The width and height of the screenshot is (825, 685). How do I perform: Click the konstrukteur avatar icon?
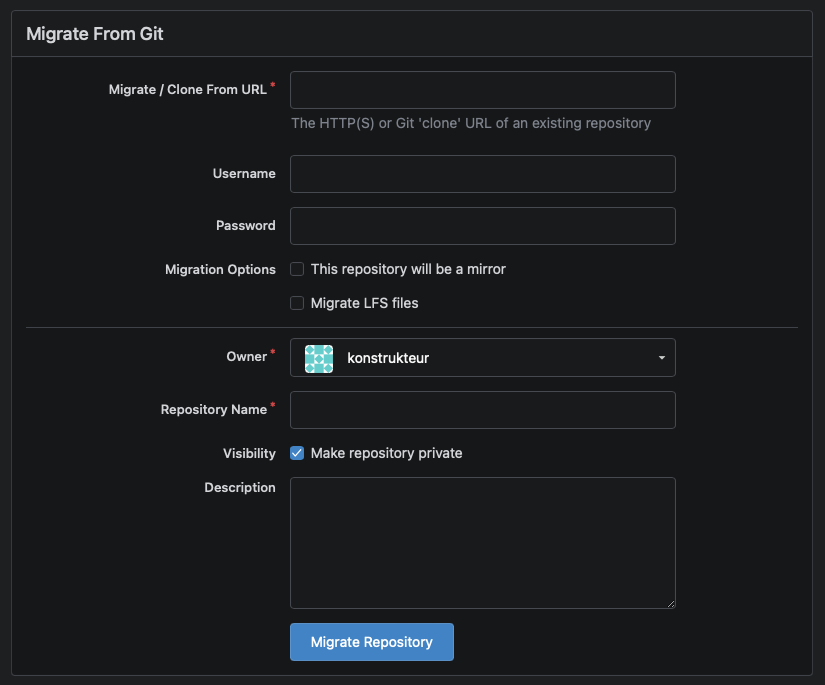pyautogui.click(x=319, y=359)
